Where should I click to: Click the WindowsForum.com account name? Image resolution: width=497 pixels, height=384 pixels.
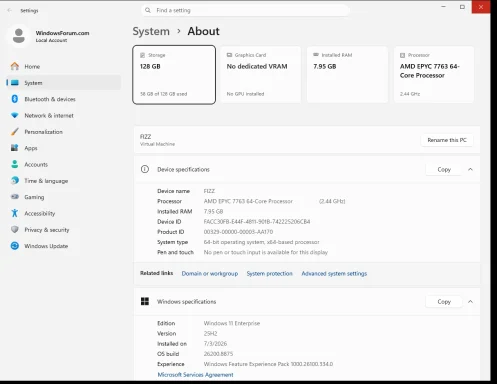coord(62,33)
